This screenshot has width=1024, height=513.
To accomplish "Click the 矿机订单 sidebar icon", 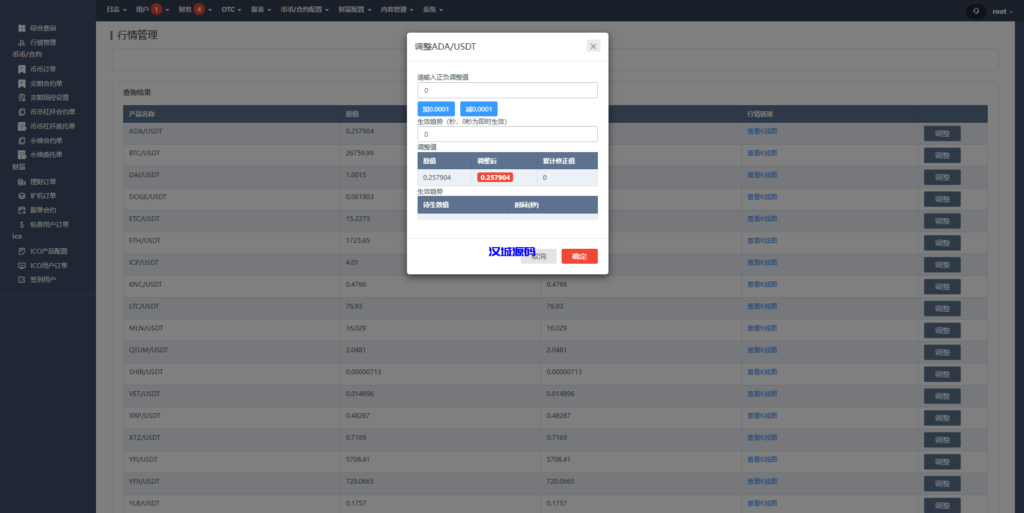I will (22, 196).
